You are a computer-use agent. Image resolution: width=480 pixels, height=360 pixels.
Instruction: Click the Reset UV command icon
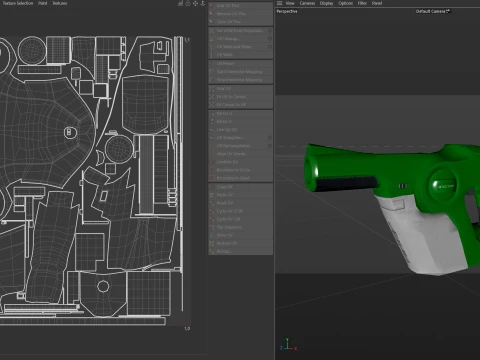coord(211,203)
